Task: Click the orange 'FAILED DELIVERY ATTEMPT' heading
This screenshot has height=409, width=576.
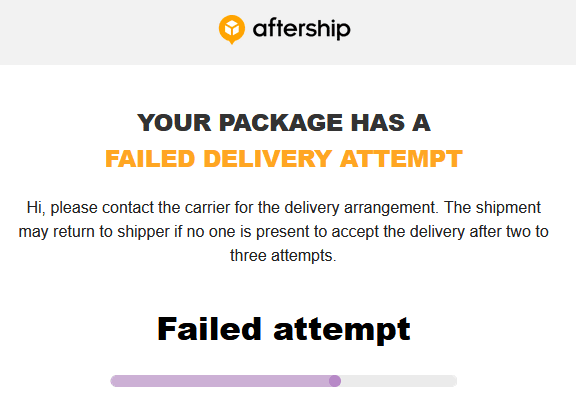Action: (x=284, y=159)
